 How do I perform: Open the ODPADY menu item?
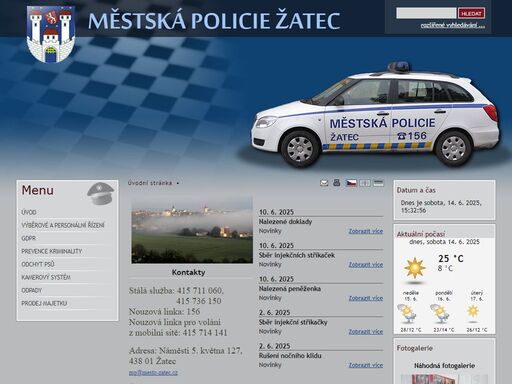(x=32, y=290)
